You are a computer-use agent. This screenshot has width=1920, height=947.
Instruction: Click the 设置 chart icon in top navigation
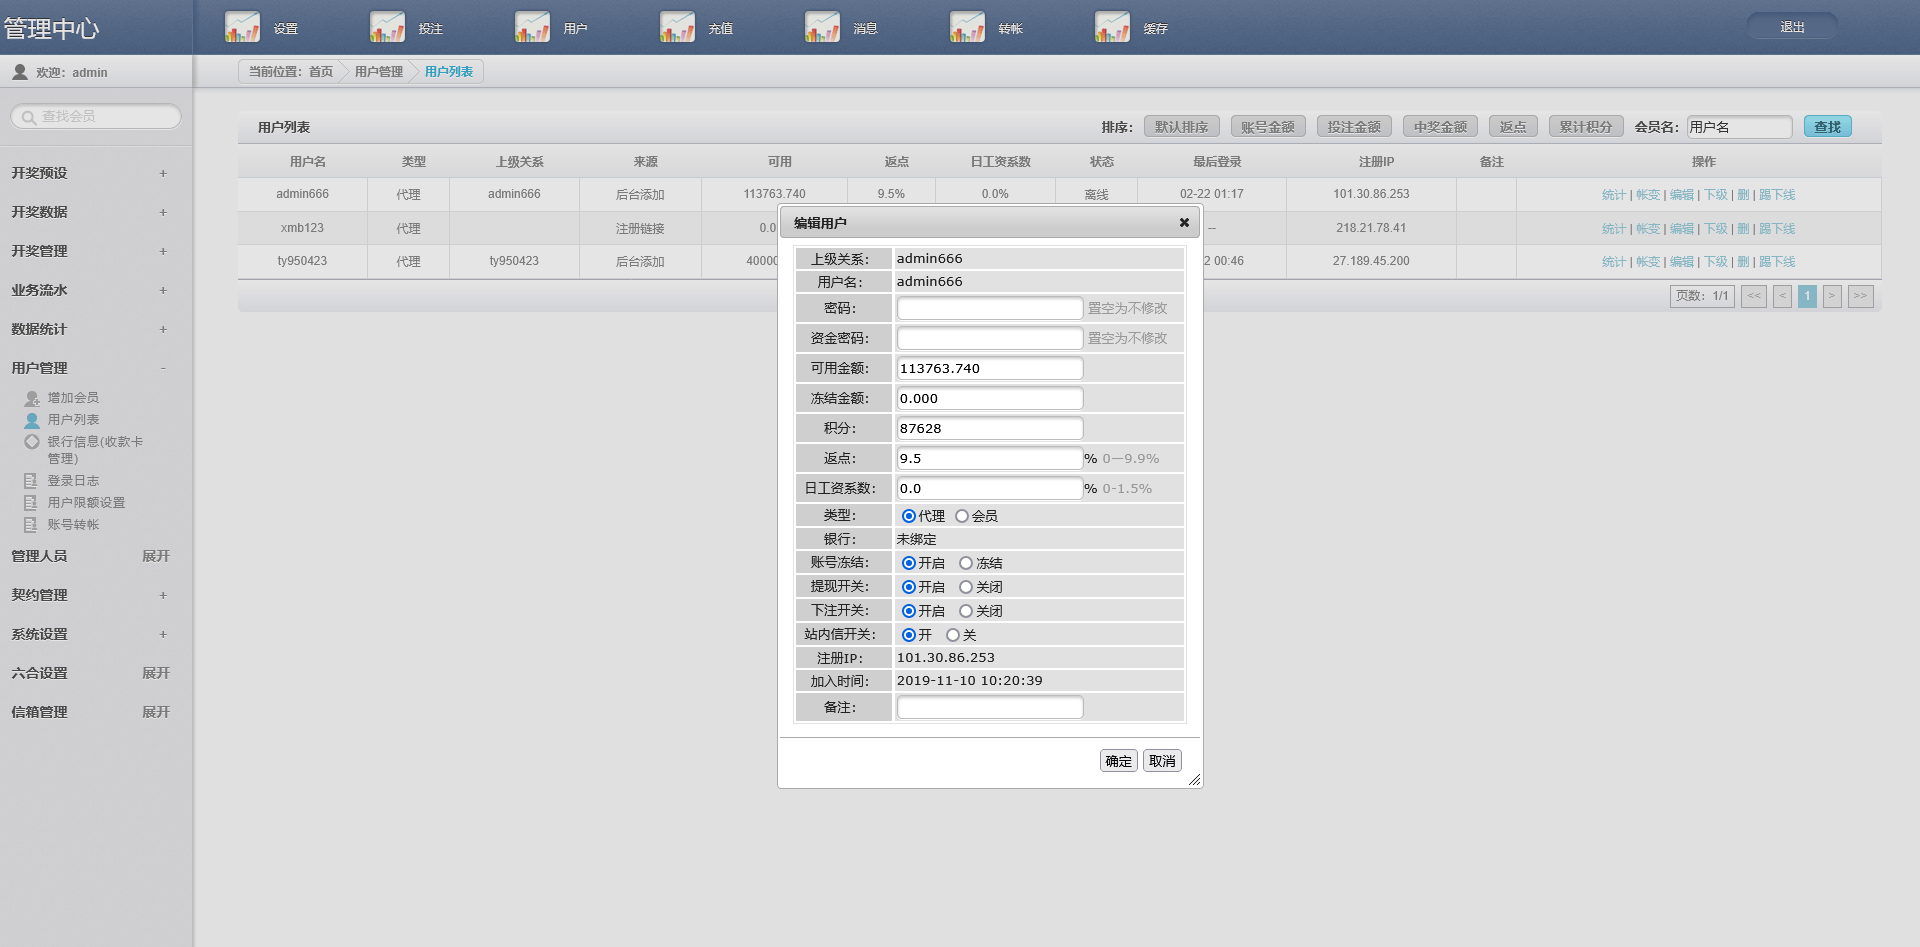point(242,27)
